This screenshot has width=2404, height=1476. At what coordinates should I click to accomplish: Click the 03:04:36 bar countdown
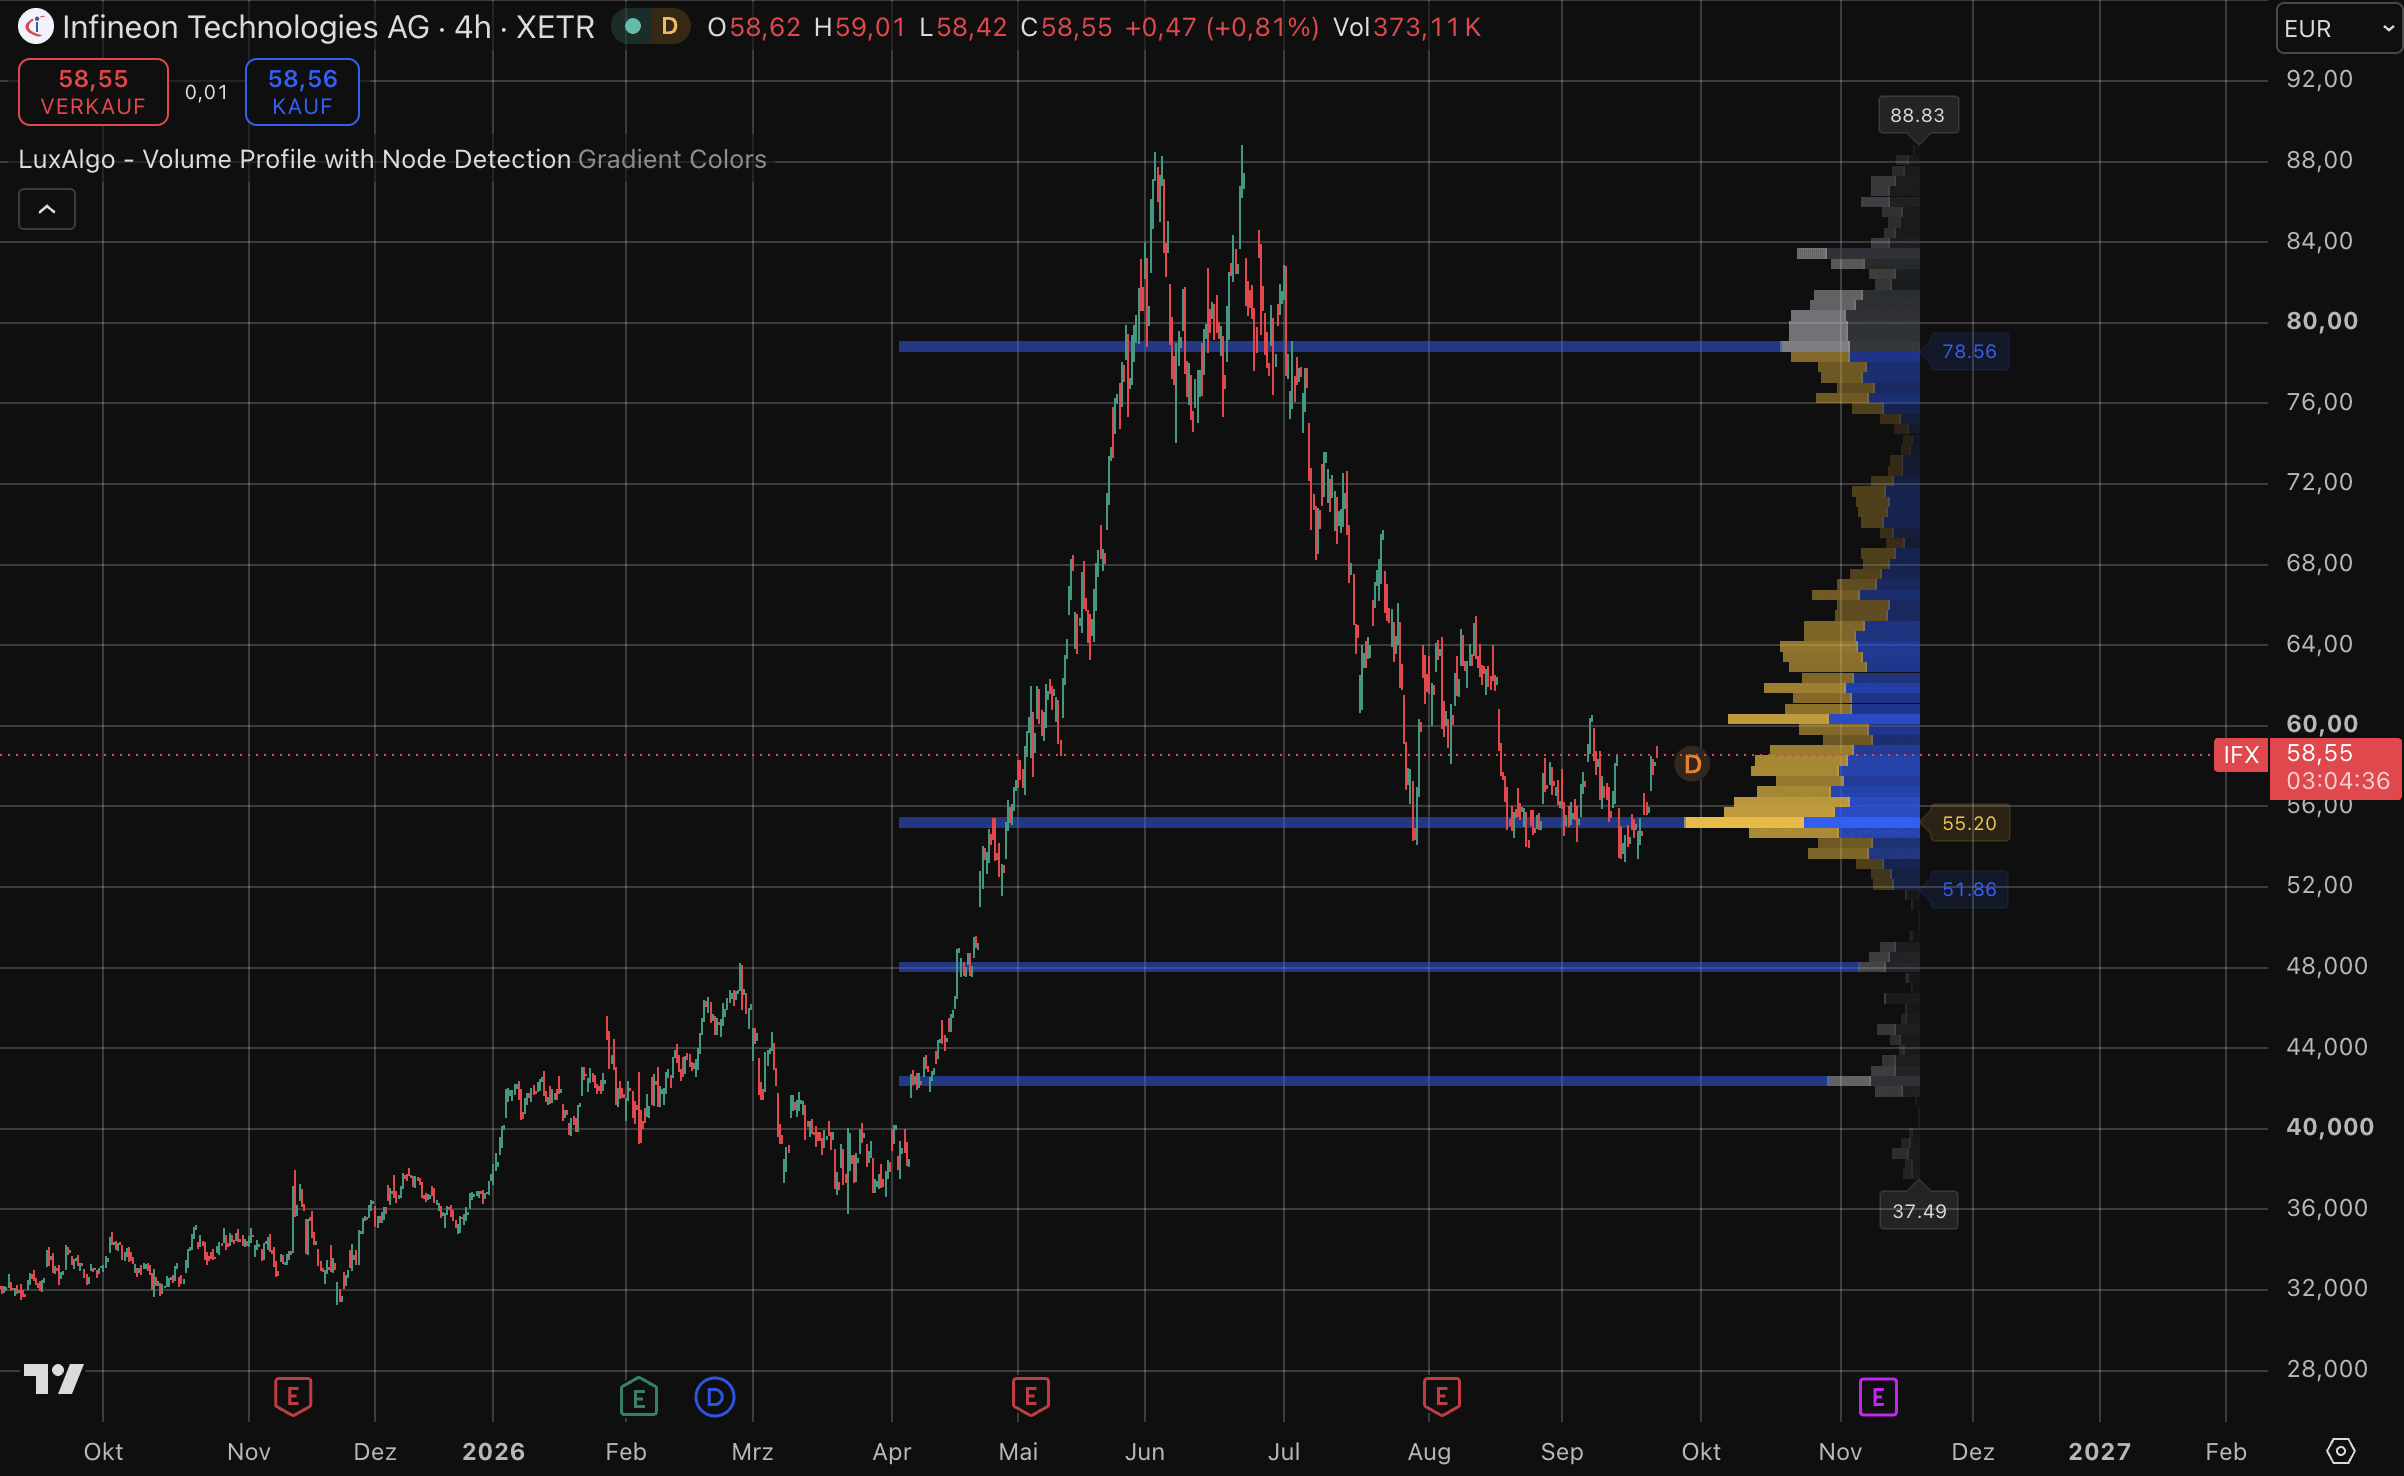tap(2338, 781)
